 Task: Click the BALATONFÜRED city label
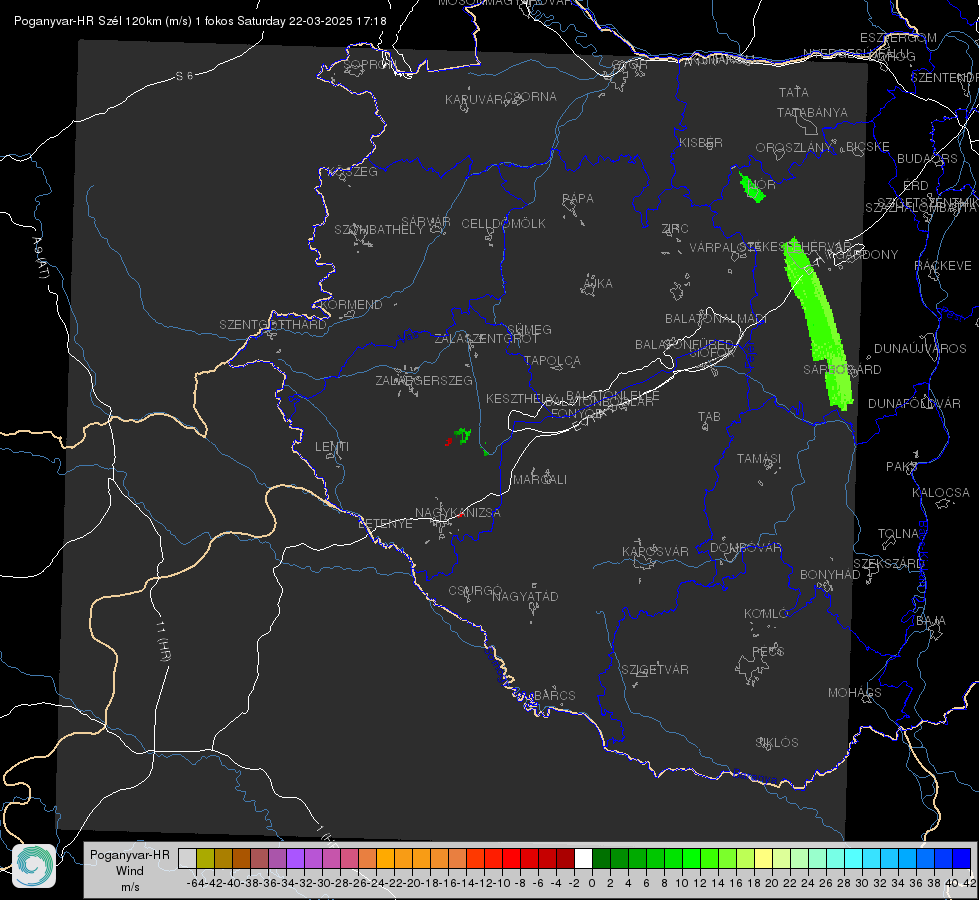coord(684,345)
